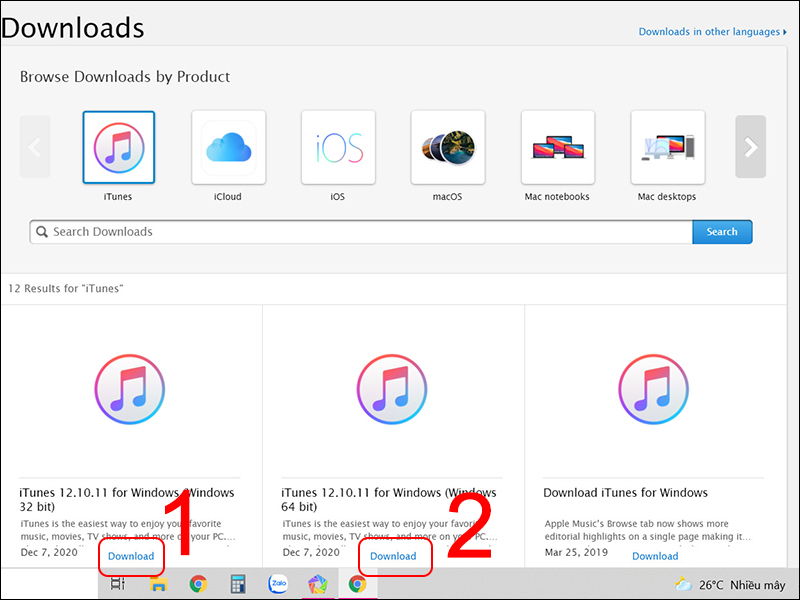Viewport: 800px width, 600px height.
Task: Go back with left carousel arrow
Action: pyautogui.click(x=35, y=147)
